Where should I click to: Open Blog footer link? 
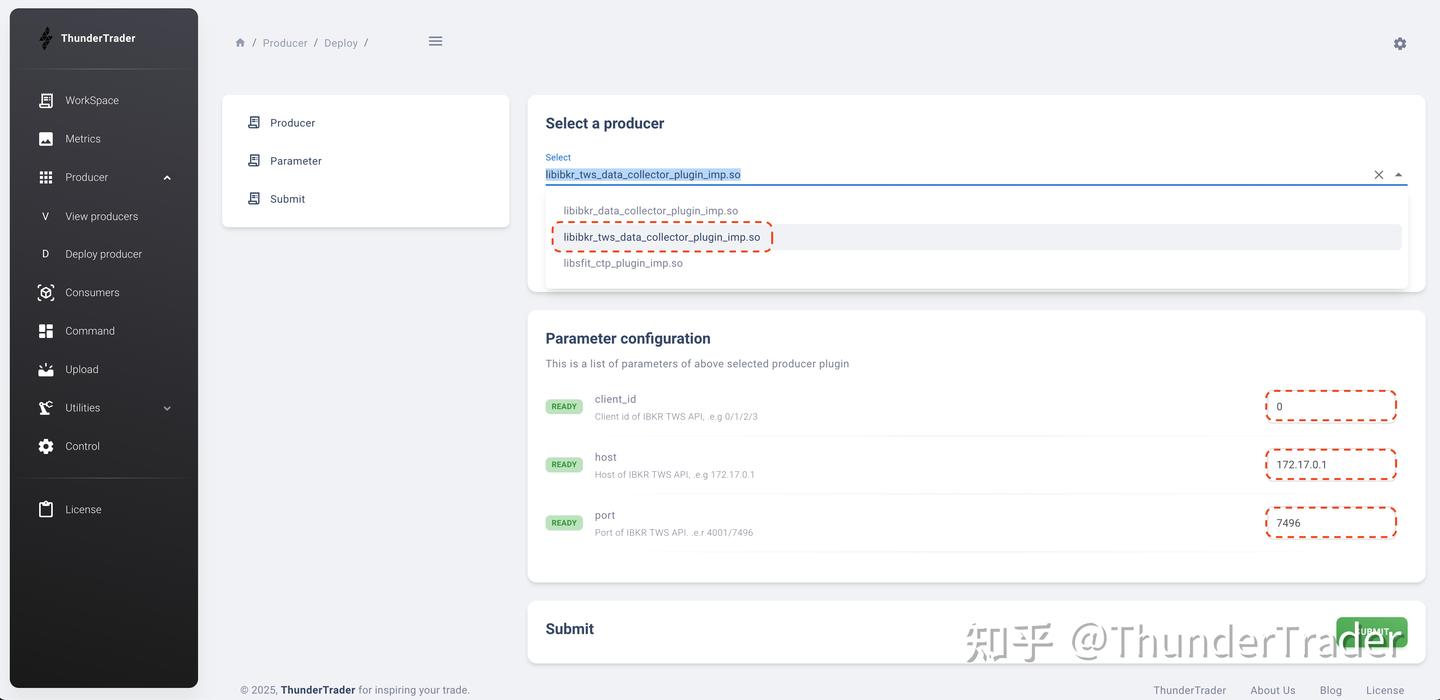click(x=1331, y=690)
